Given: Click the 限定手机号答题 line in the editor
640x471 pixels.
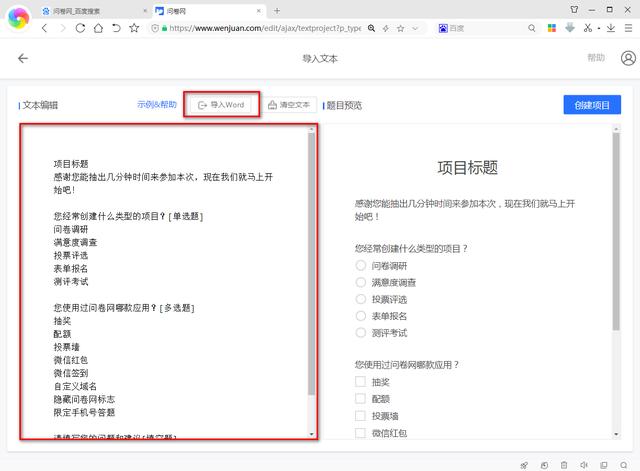Looking at the screenshot, I should point(84,412).
